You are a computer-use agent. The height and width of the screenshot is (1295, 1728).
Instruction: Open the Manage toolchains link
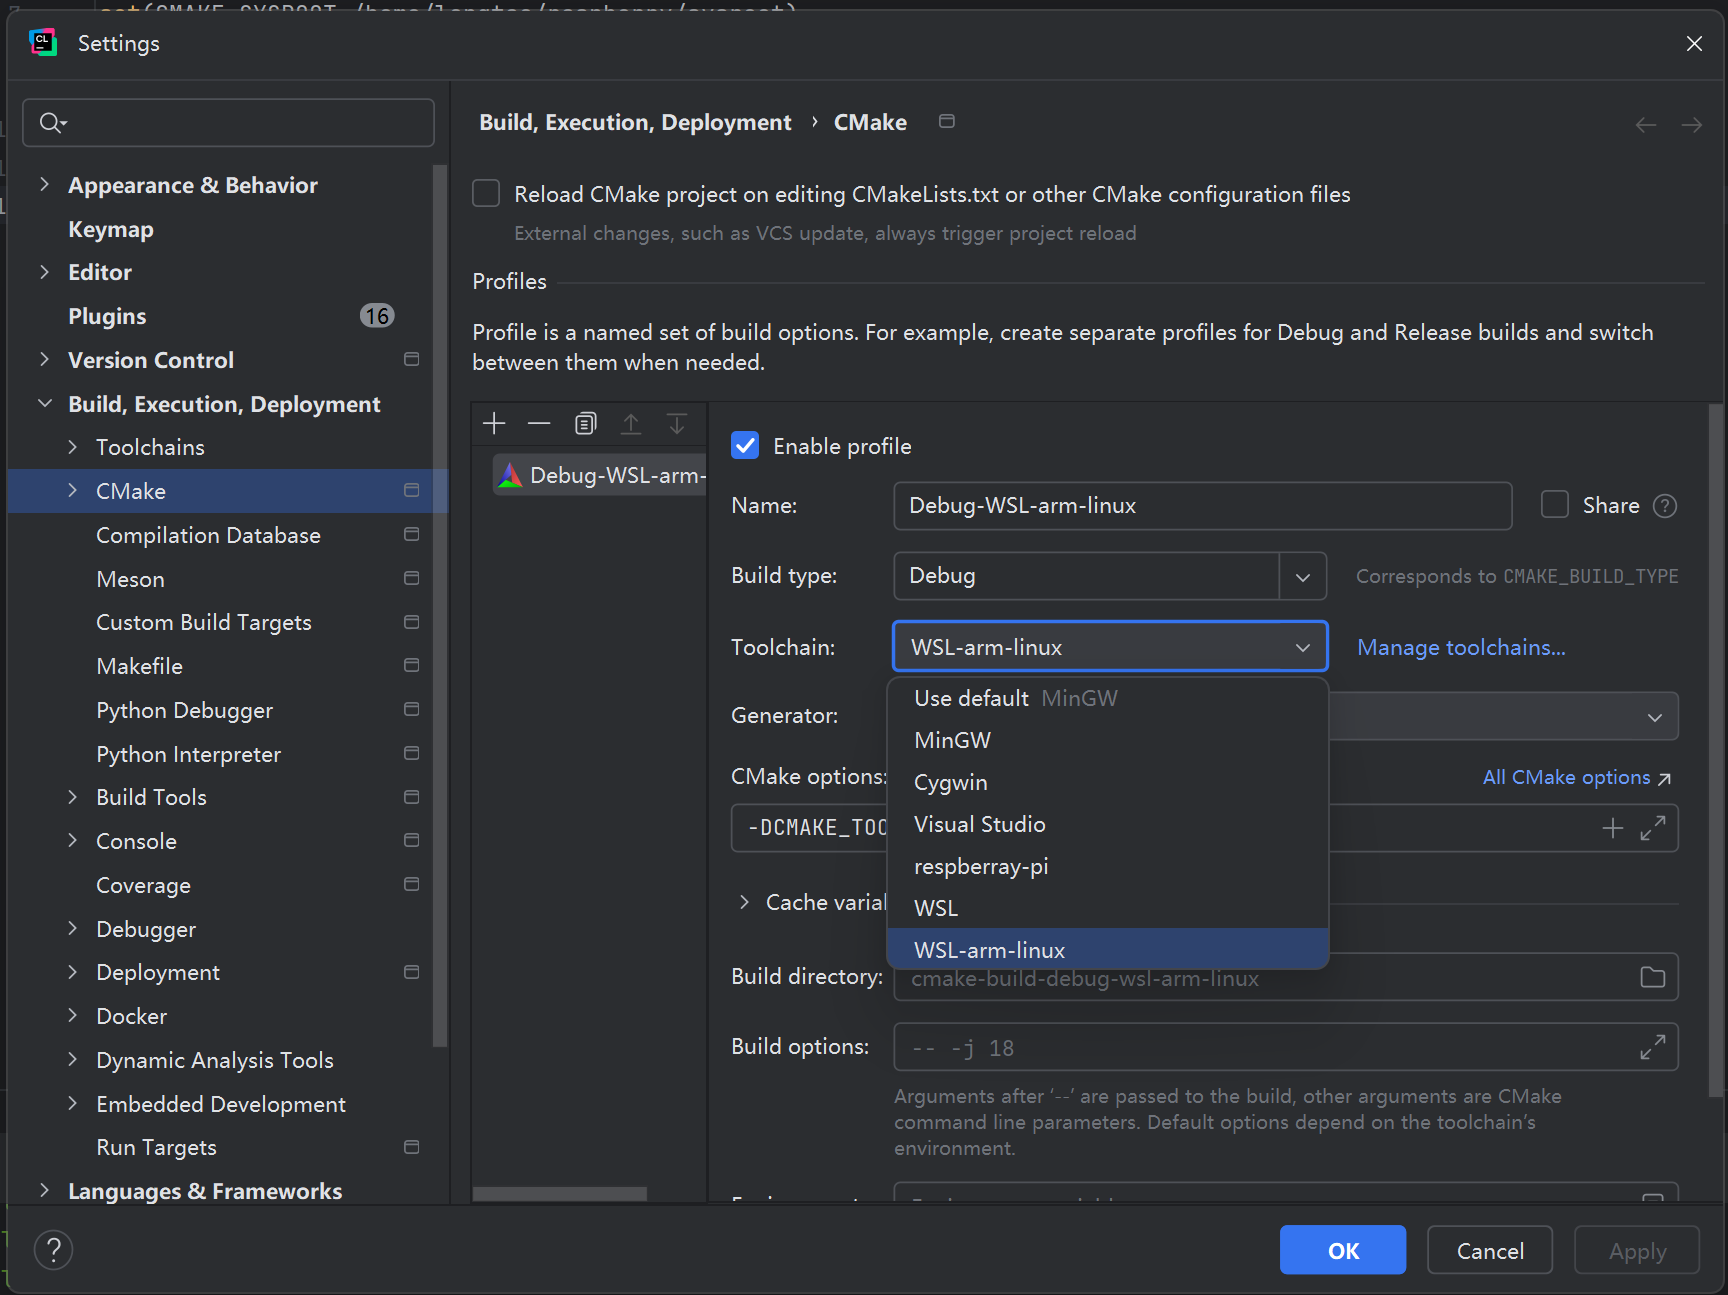coord(1460,648)
